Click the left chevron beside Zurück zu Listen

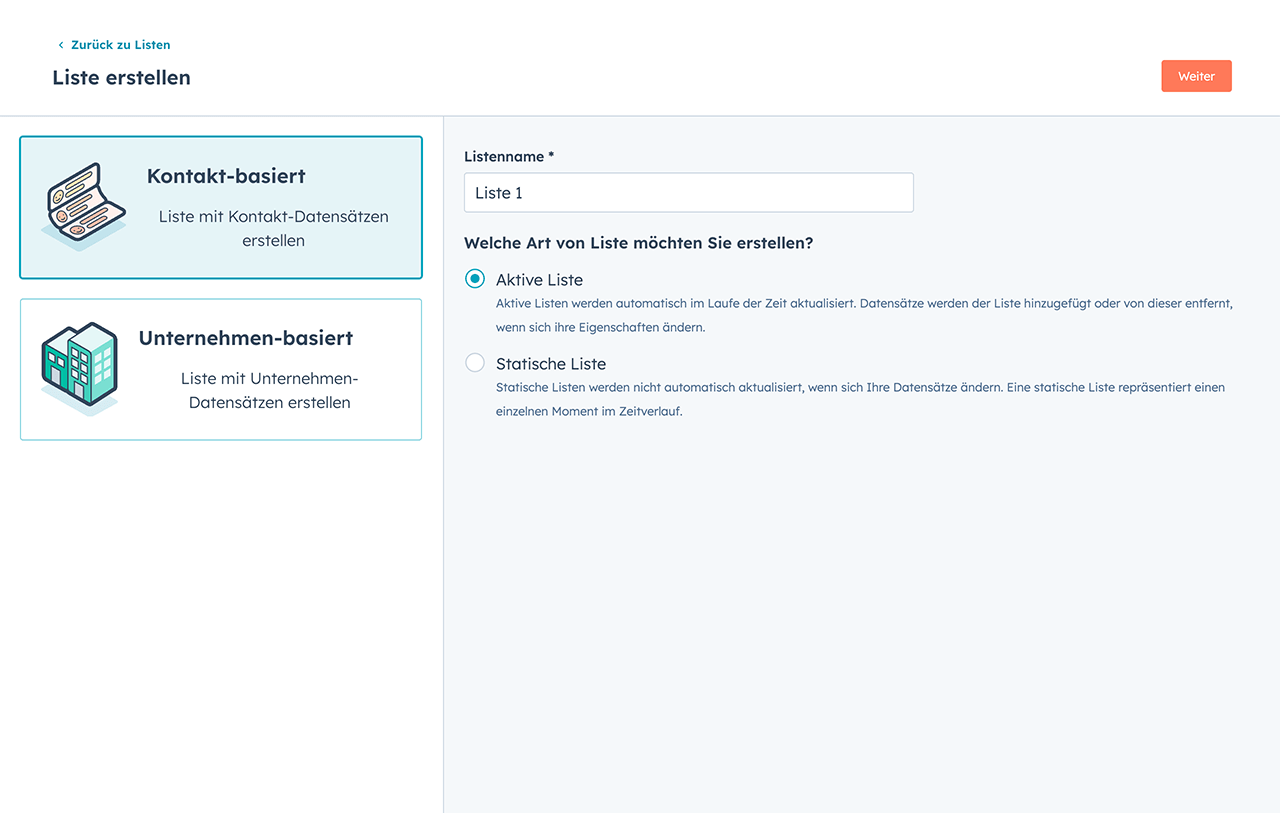62,44
